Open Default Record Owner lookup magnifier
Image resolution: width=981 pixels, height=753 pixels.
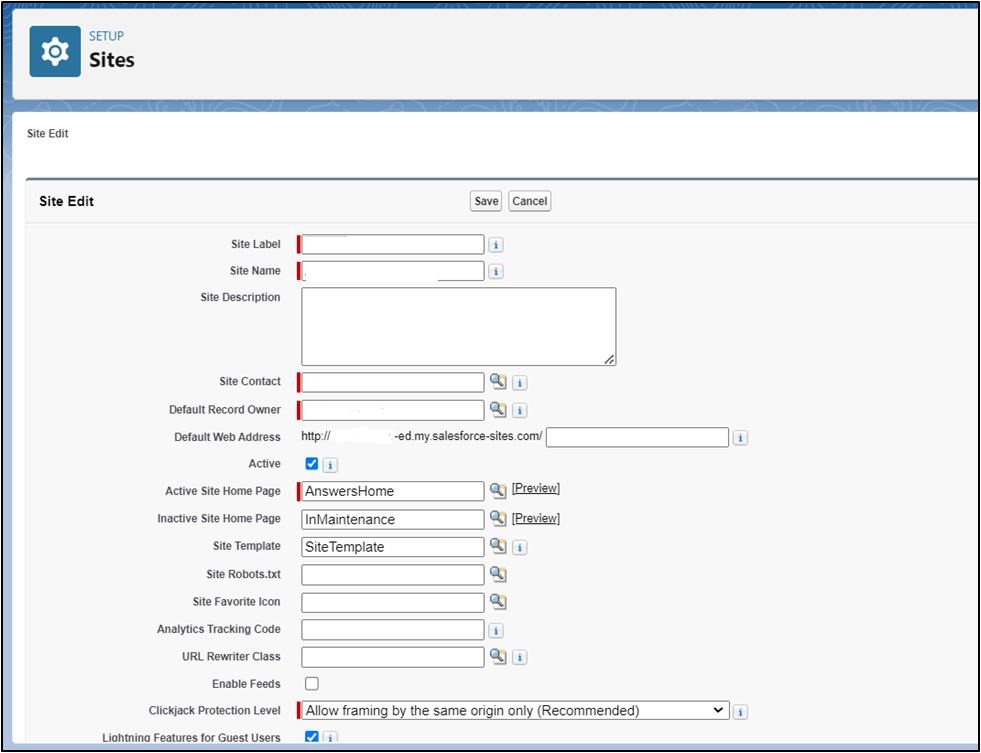pyautogui.click(x=498, y=410)
